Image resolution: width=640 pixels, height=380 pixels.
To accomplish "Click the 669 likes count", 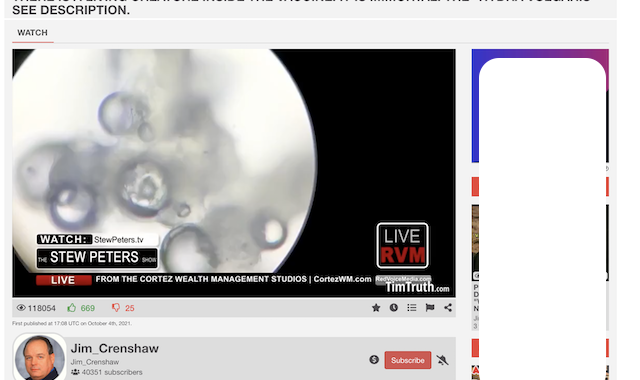I will click(x=88, y=308).
